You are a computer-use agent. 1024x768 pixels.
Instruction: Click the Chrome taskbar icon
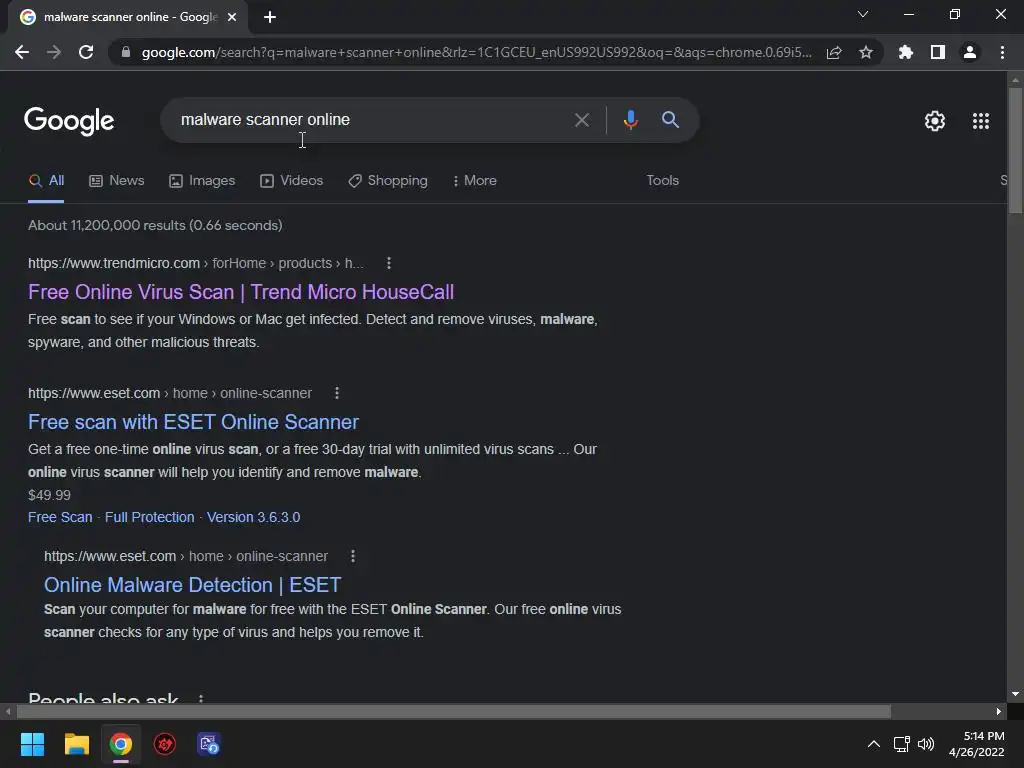[x=121, y=744]
